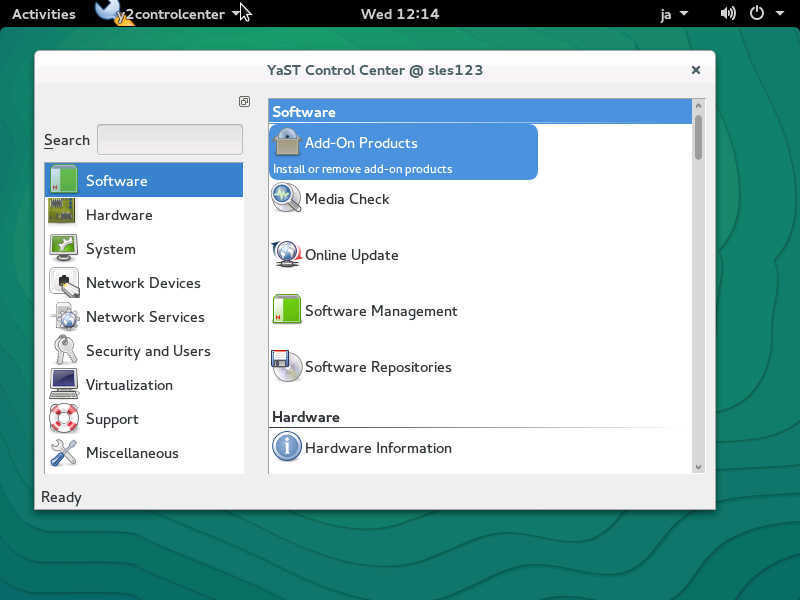The image size is (800, 600).
Task: Click the Wed 12:14 clock menu
Action: point(400,14)
